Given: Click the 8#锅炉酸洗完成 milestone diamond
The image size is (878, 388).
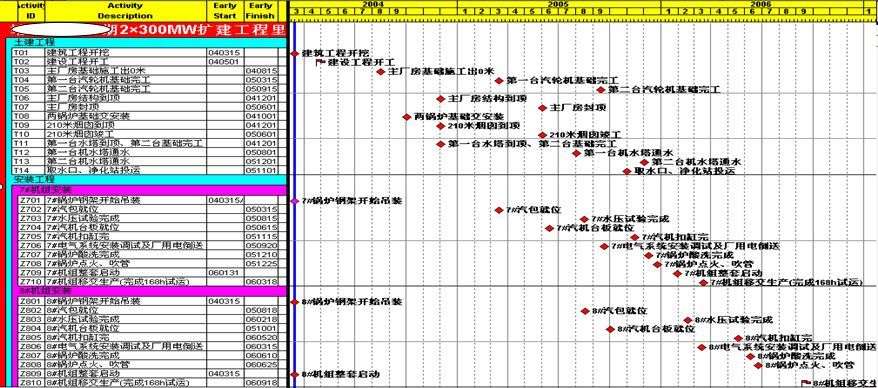Looking at the screenshot, I should pyautogui.click(x=750, y=356).
